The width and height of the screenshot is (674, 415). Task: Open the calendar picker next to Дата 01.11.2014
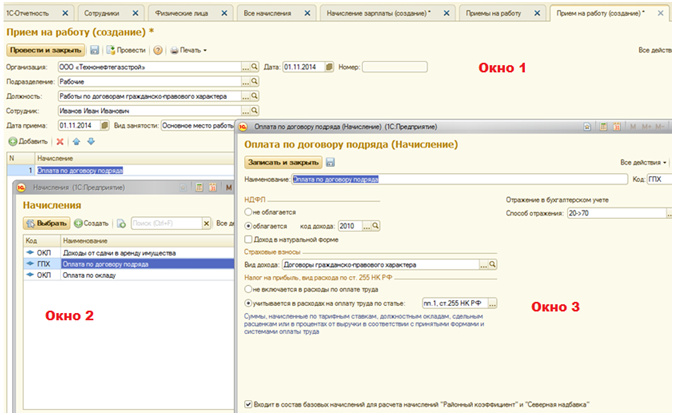[x=329, y=67]
